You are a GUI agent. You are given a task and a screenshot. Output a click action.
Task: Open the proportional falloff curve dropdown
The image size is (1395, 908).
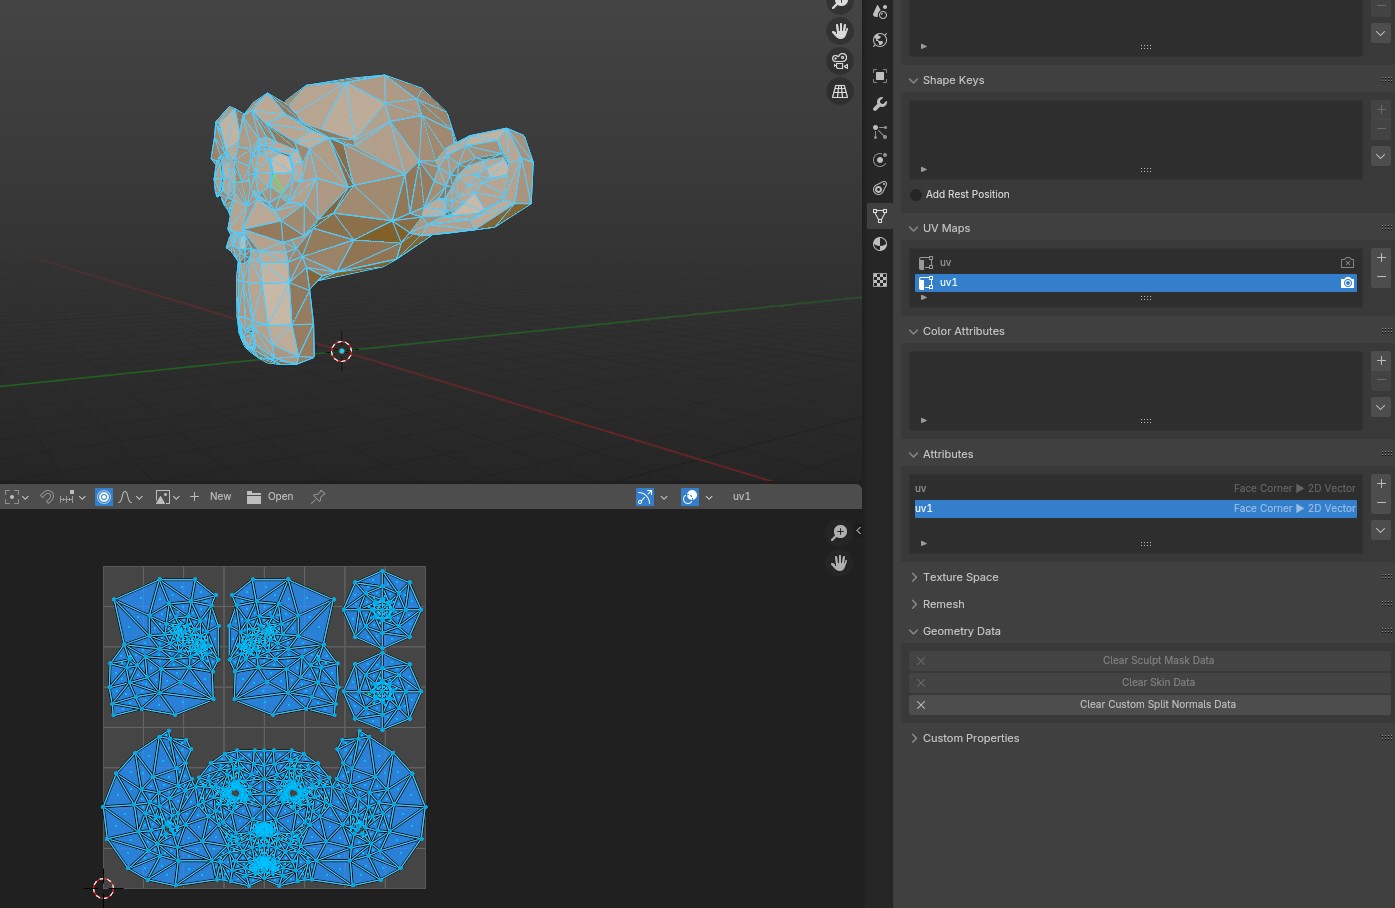(x=131, y=497)
